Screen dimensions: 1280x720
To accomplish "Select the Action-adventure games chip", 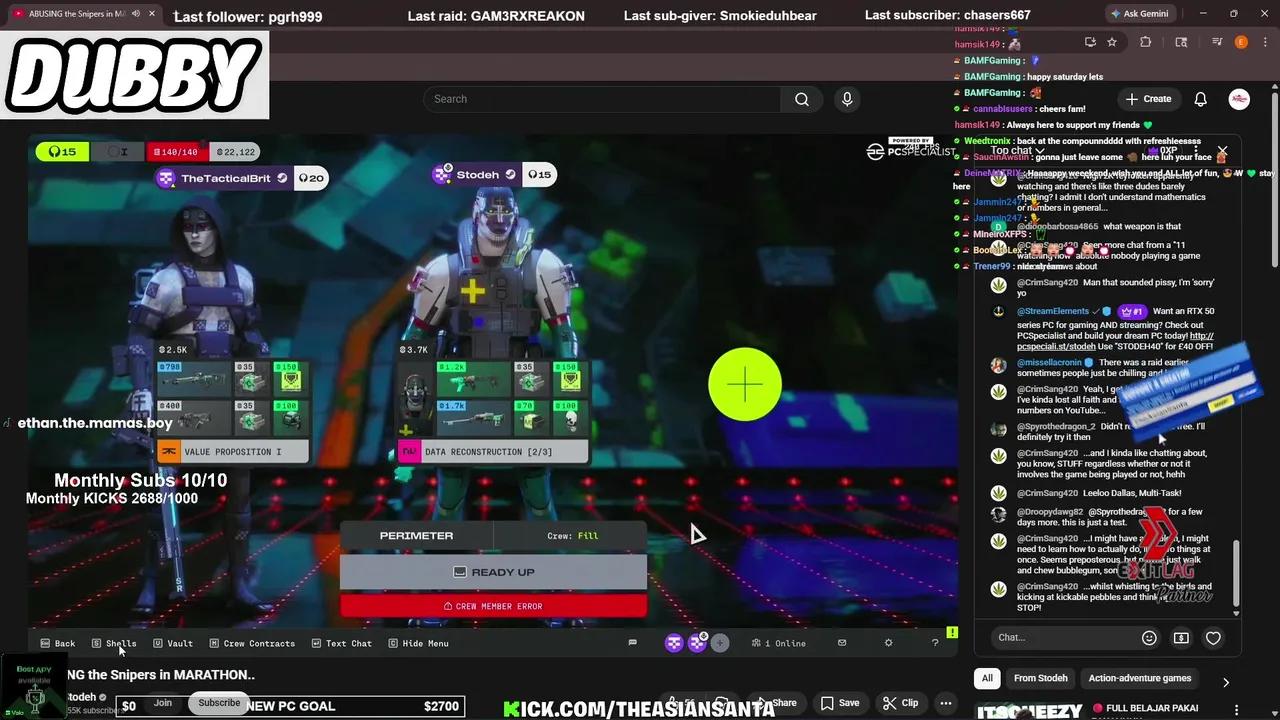I will click(1140, 678).
